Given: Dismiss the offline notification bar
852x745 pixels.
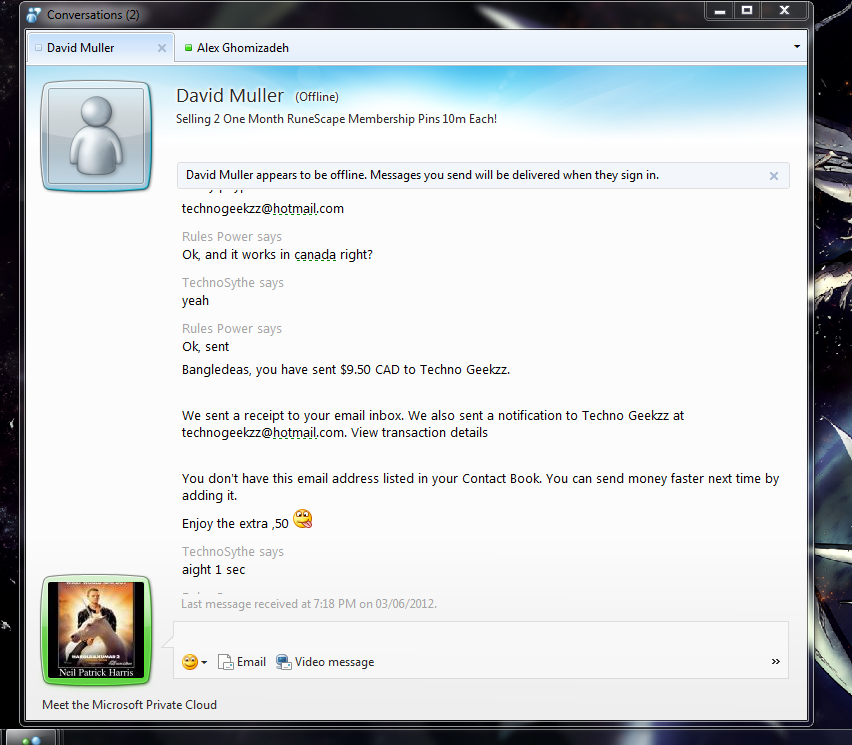Looking at the screenshot, I should coord(774,176).
